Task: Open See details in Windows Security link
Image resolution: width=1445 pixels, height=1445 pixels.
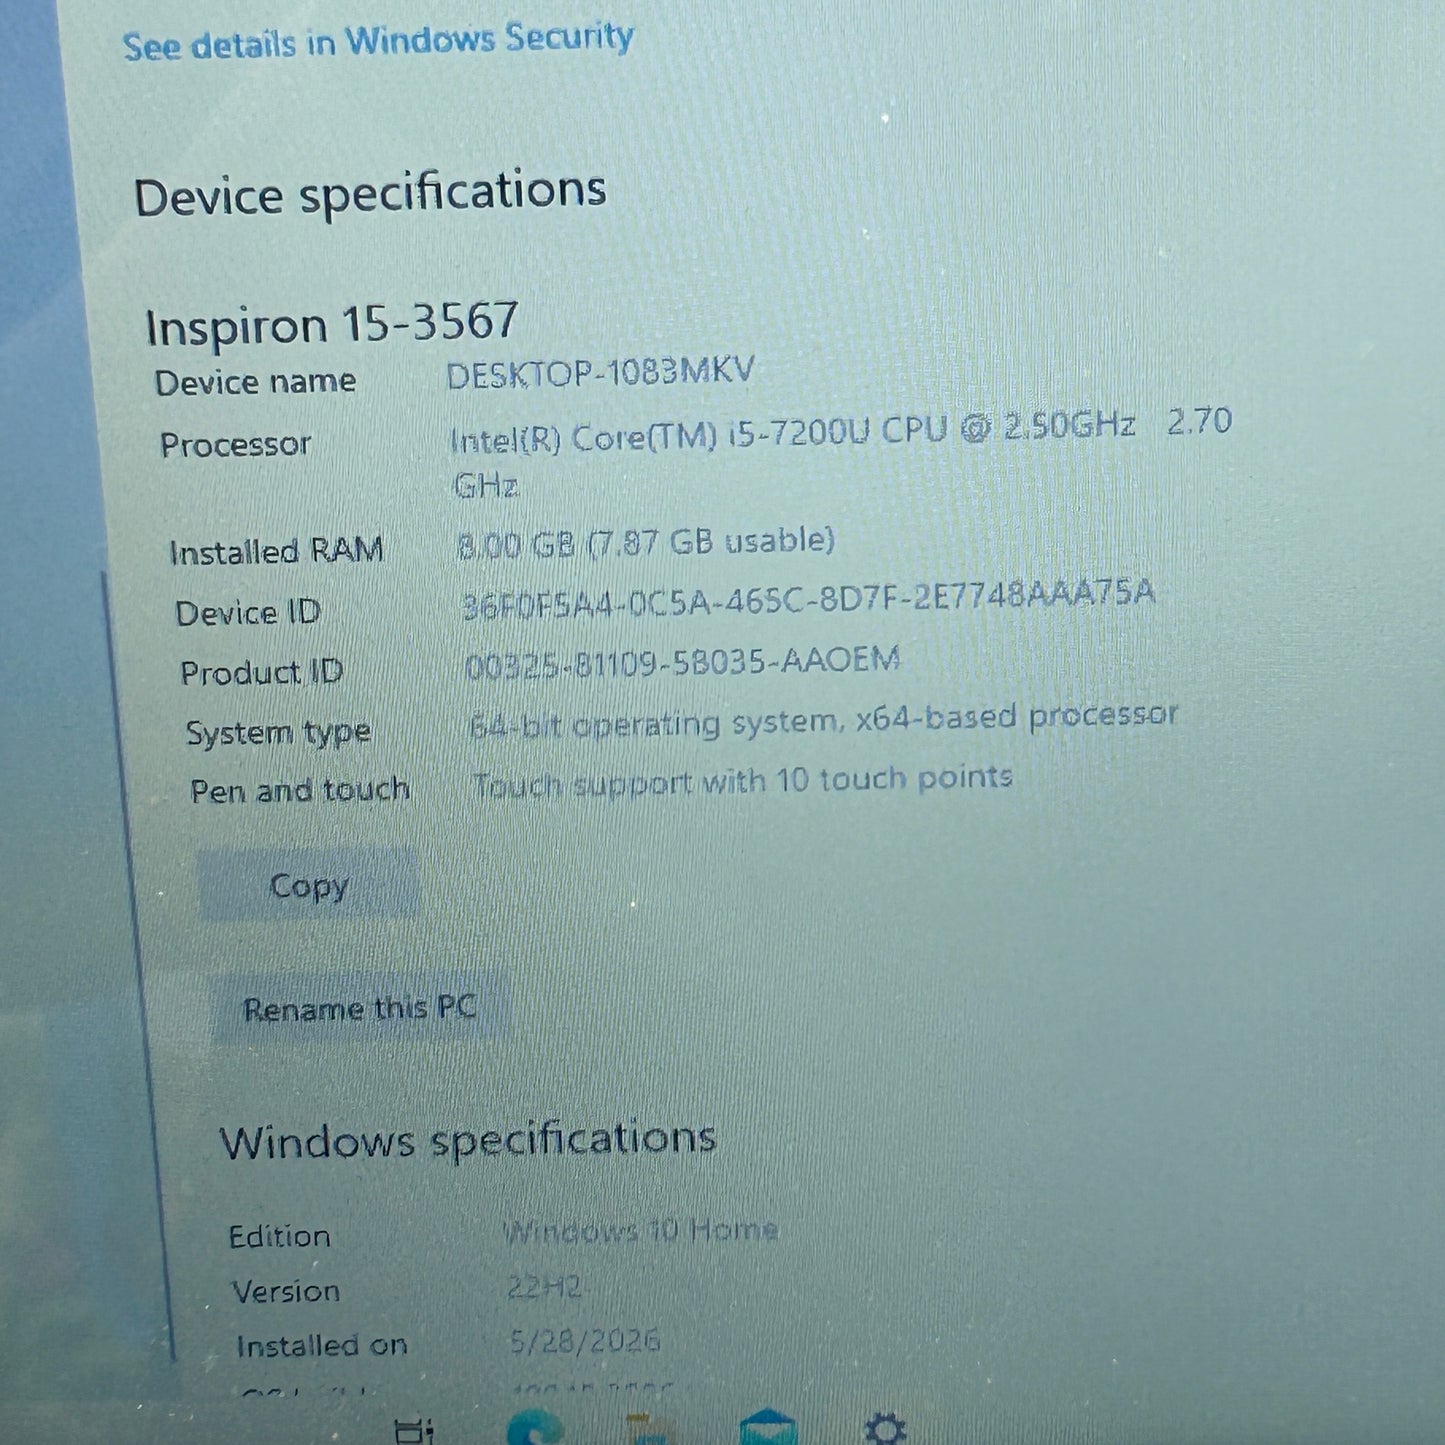Action: click(378, 41)
